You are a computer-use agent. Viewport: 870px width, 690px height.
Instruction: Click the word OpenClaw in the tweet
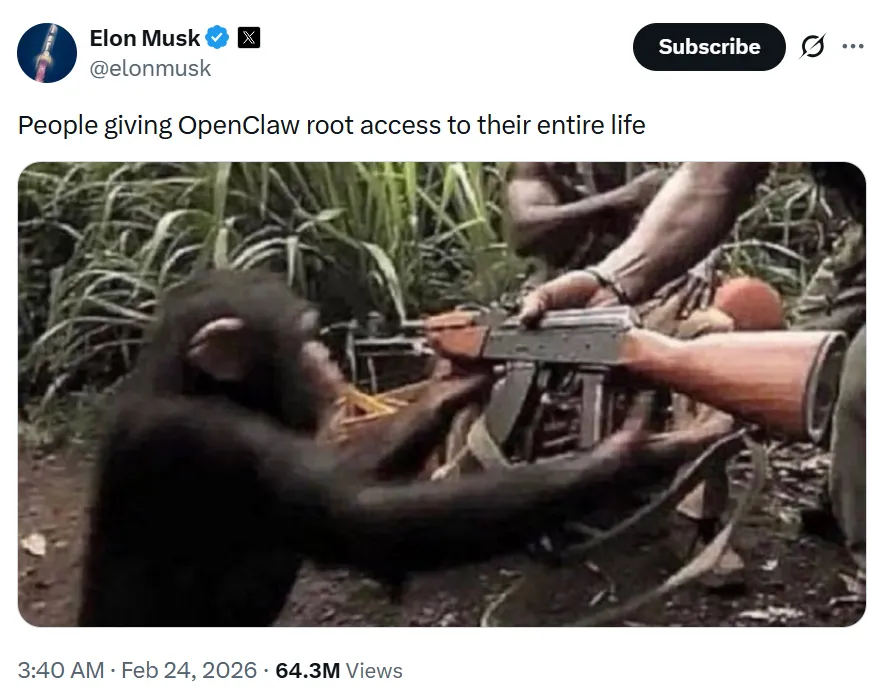pos(239,125)
